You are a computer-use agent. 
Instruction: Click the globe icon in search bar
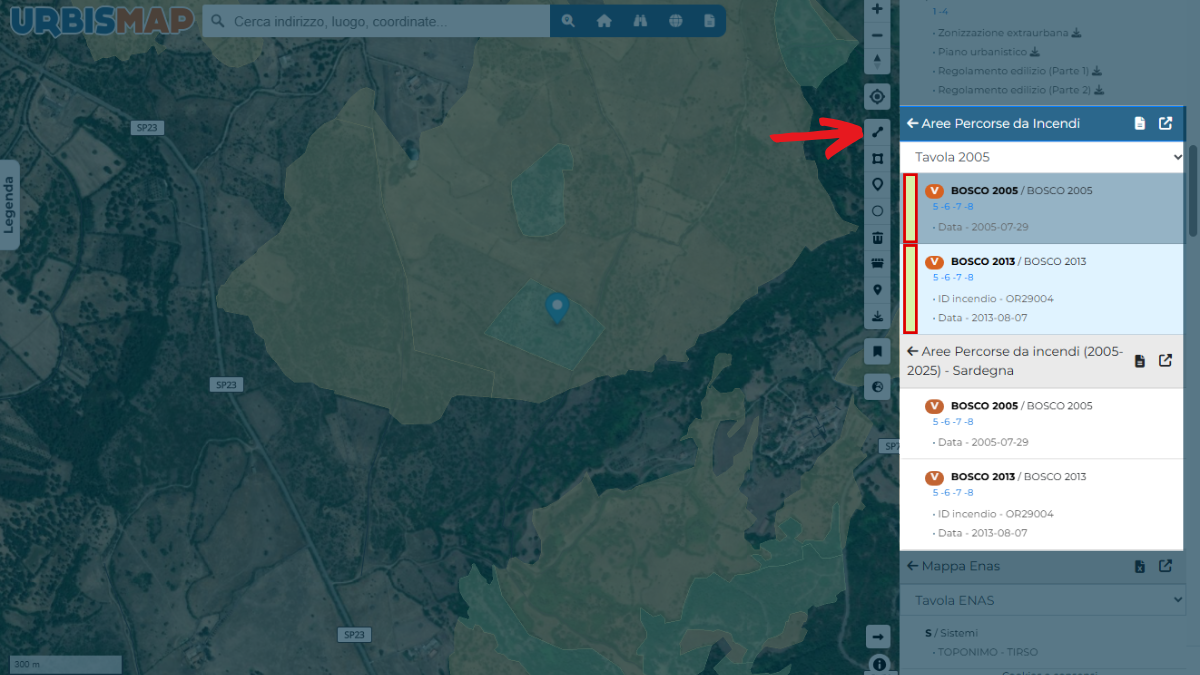click(676, 21)
